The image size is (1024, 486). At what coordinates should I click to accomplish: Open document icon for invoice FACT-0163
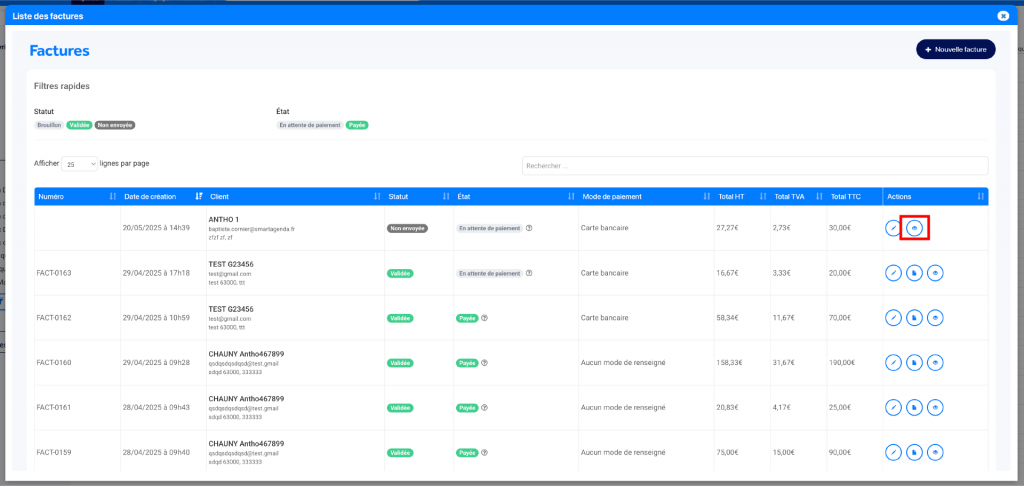click(914, 273)
